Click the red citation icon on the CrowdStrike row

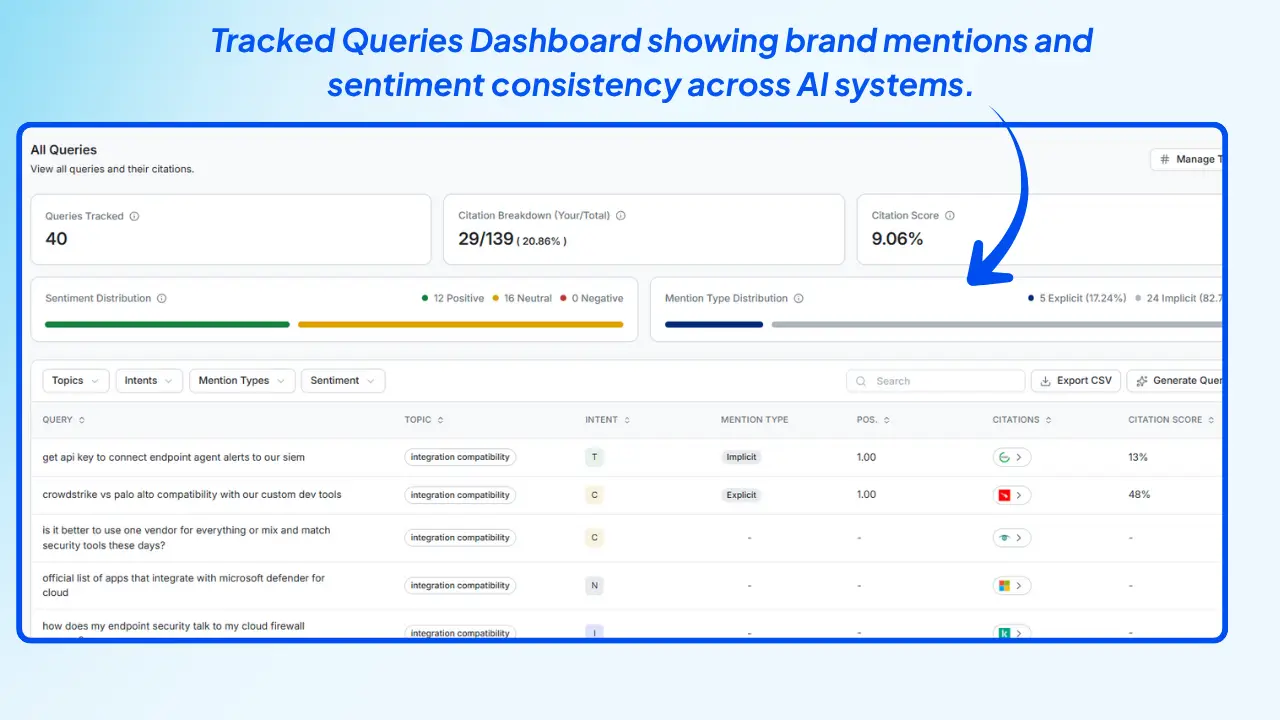pyautogui.click(x=1005, y=494)
